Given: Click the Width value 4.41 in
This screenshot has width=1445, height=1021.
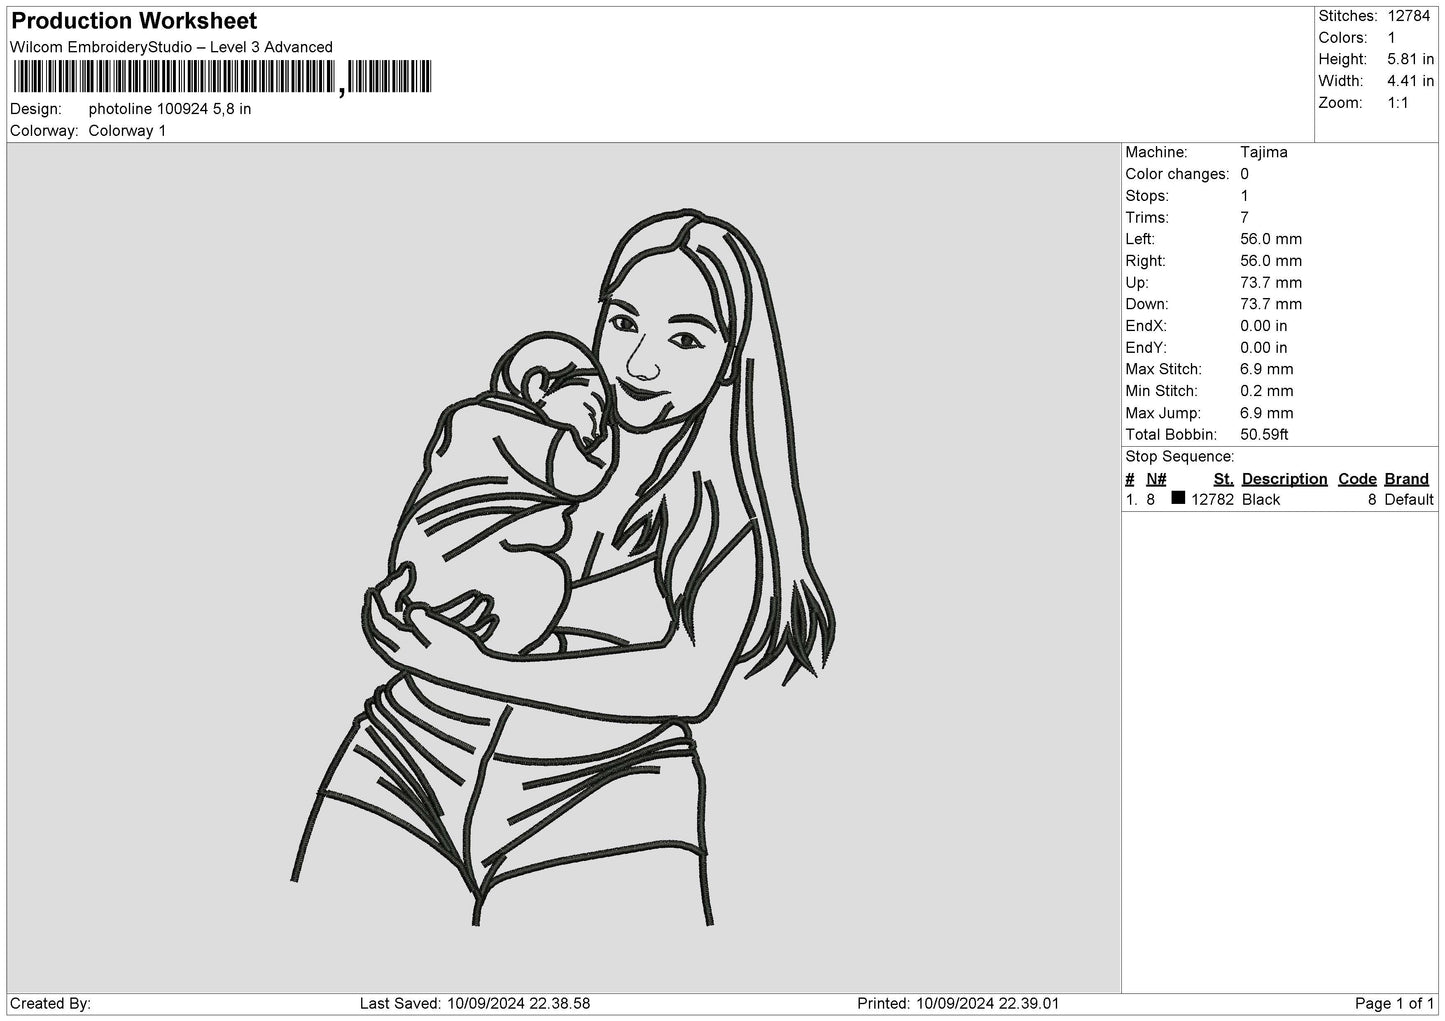Looking at the screenshot, I should [1411, 81].
